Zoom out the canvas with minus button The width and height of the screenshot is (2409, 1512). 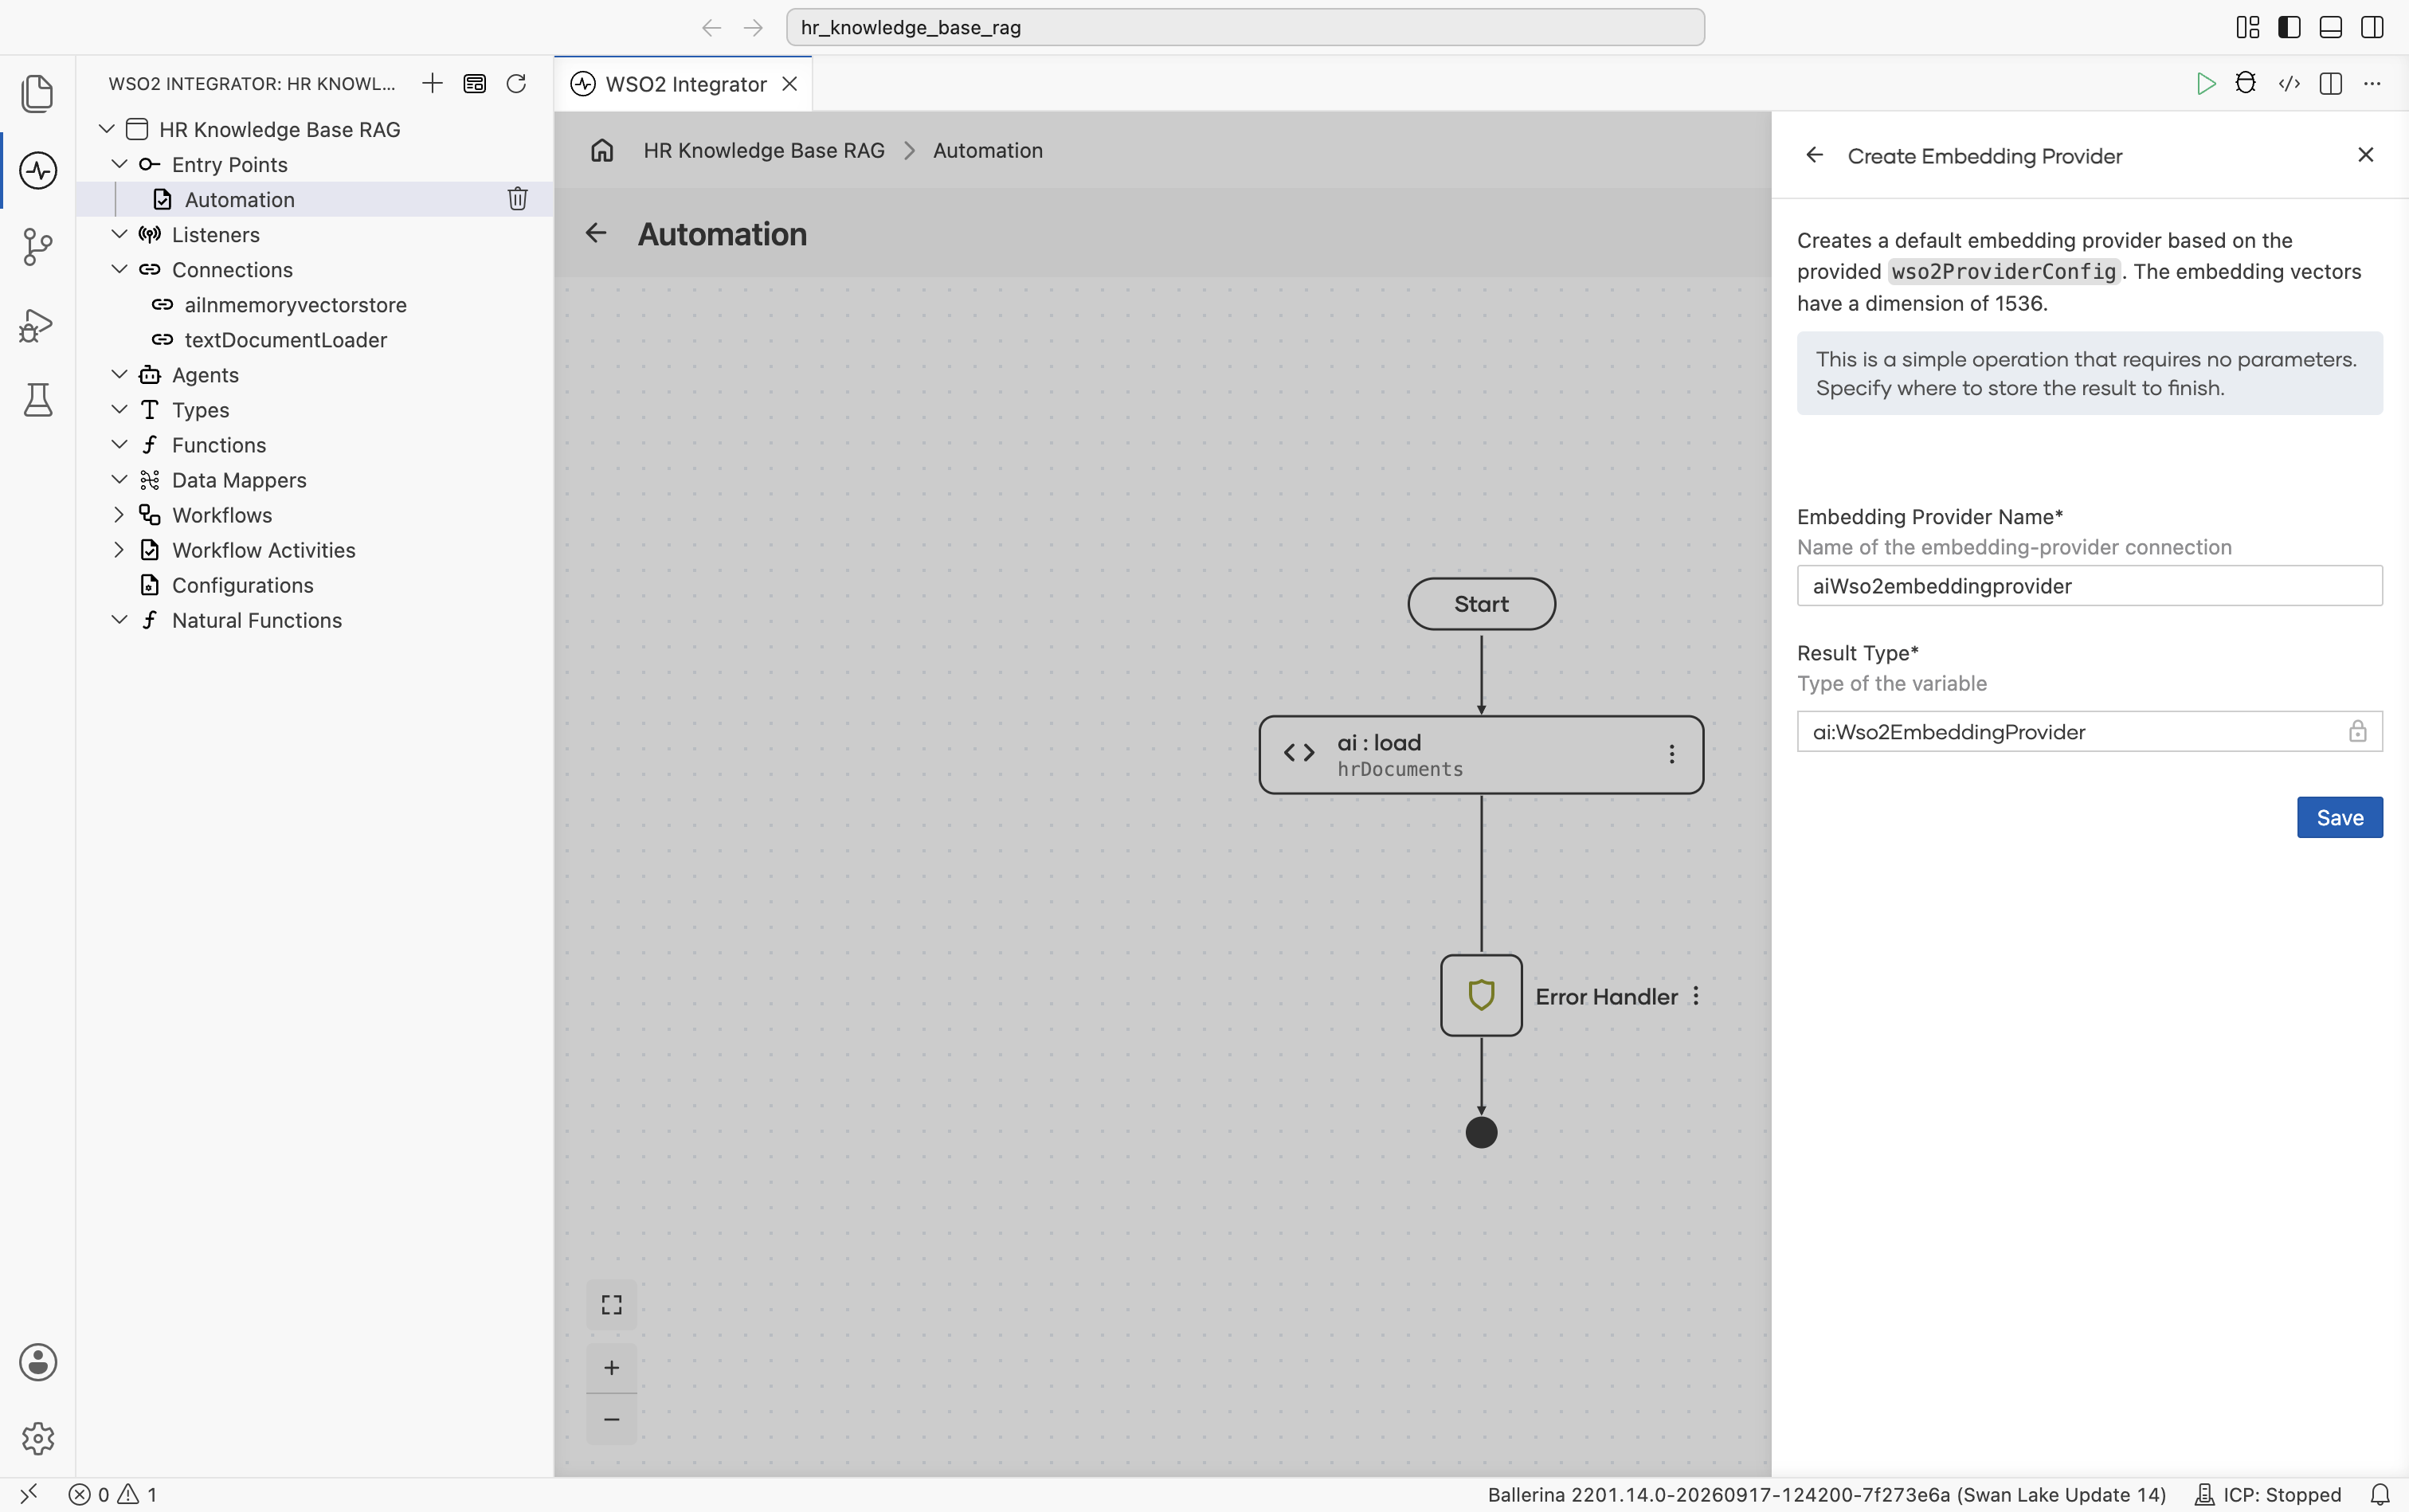[x=612, y=1419]
